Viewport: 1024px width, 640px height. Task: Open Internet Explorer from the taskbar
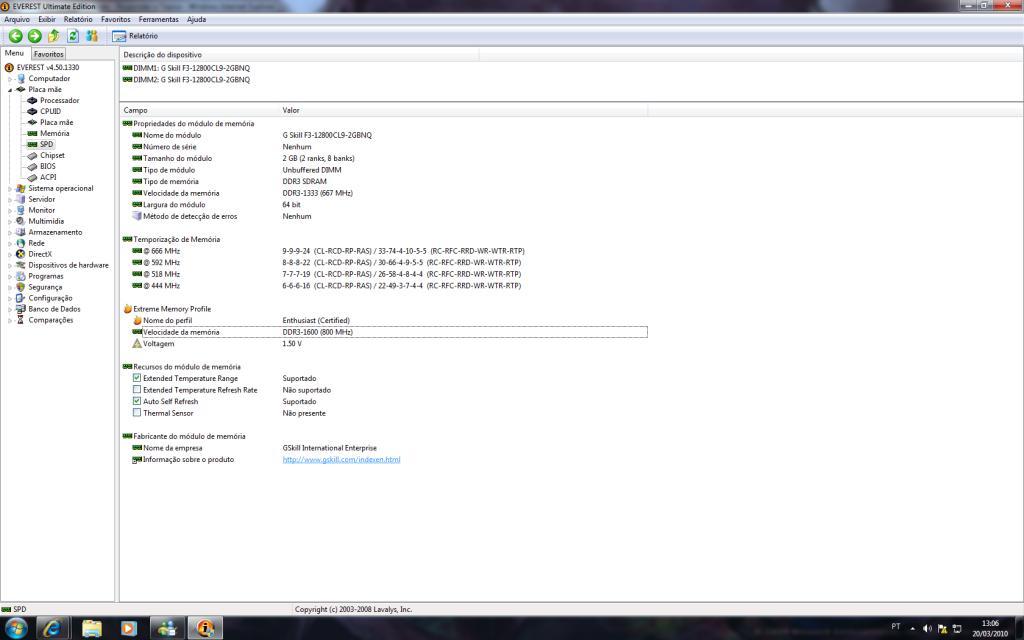(53, 628)
